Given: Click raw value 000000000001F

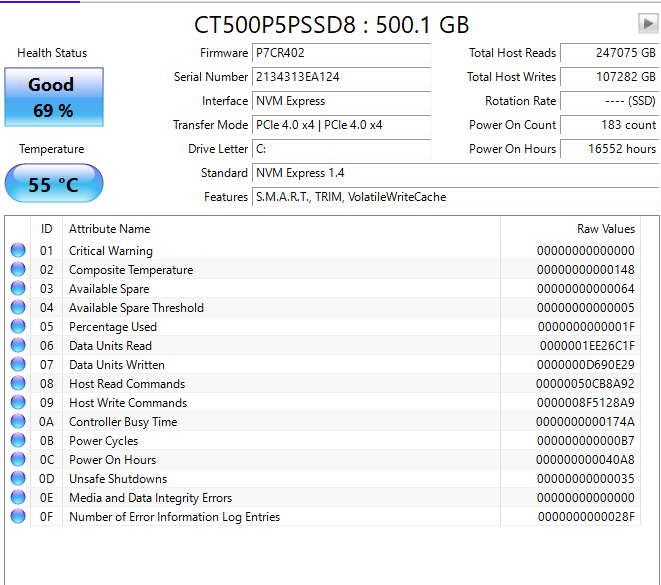Looking at the screenshot, I should click(586, 327).
